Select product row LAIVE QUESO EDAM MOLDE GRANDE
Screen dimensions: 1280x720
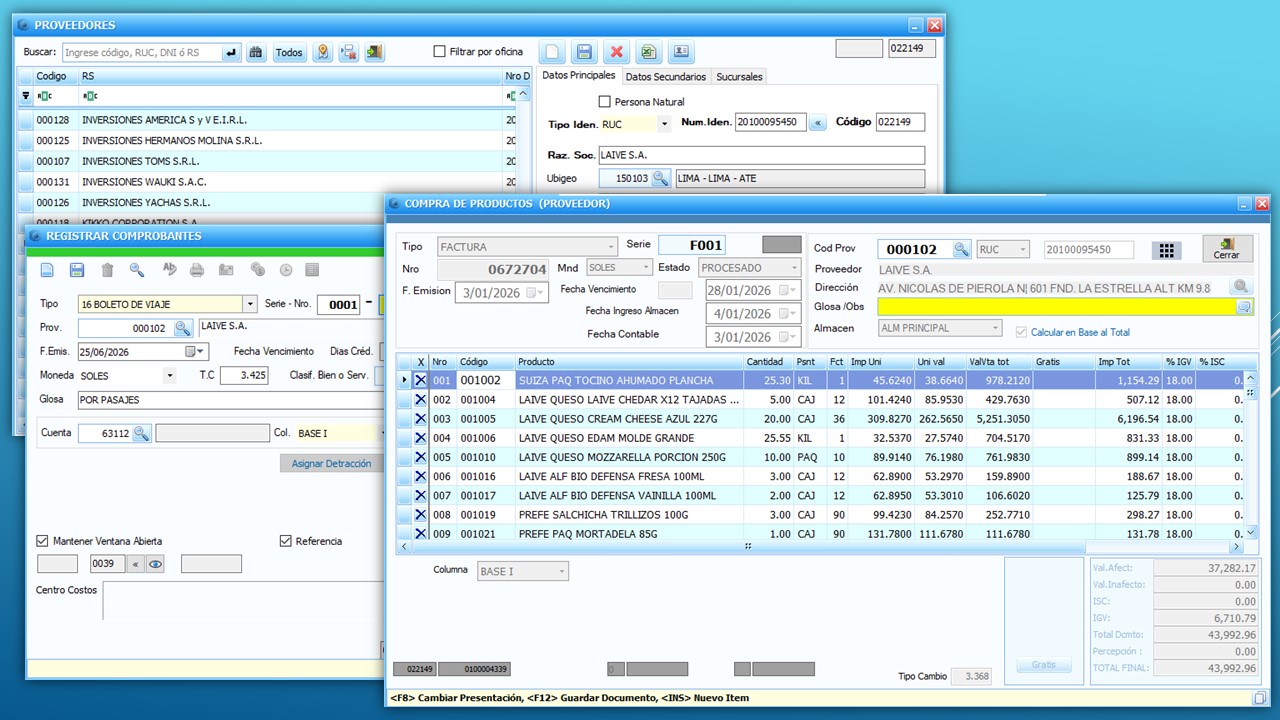pyautogui.click(x=821, y=438)
